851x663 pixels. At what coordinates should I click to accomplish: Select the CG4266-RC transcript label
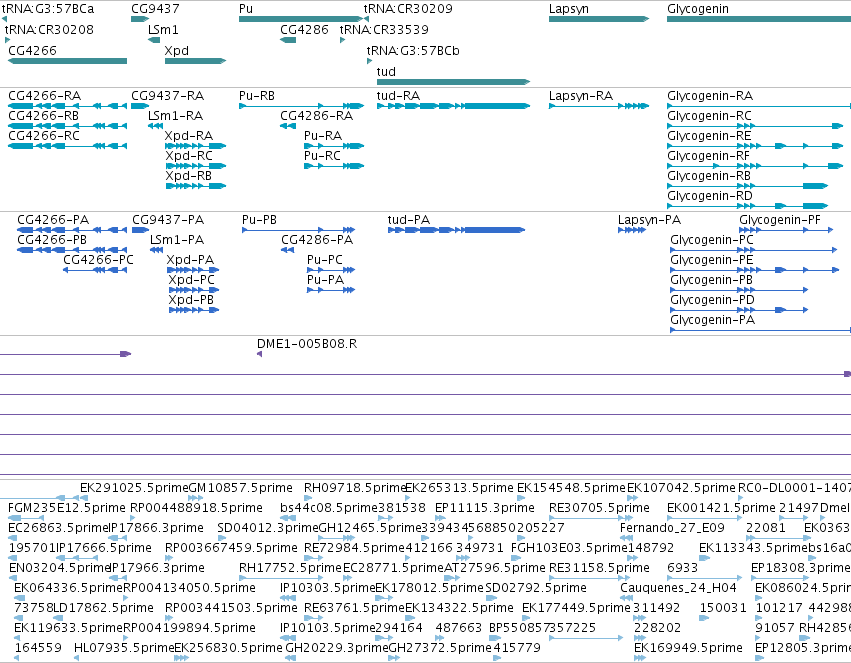pos(43,136)
